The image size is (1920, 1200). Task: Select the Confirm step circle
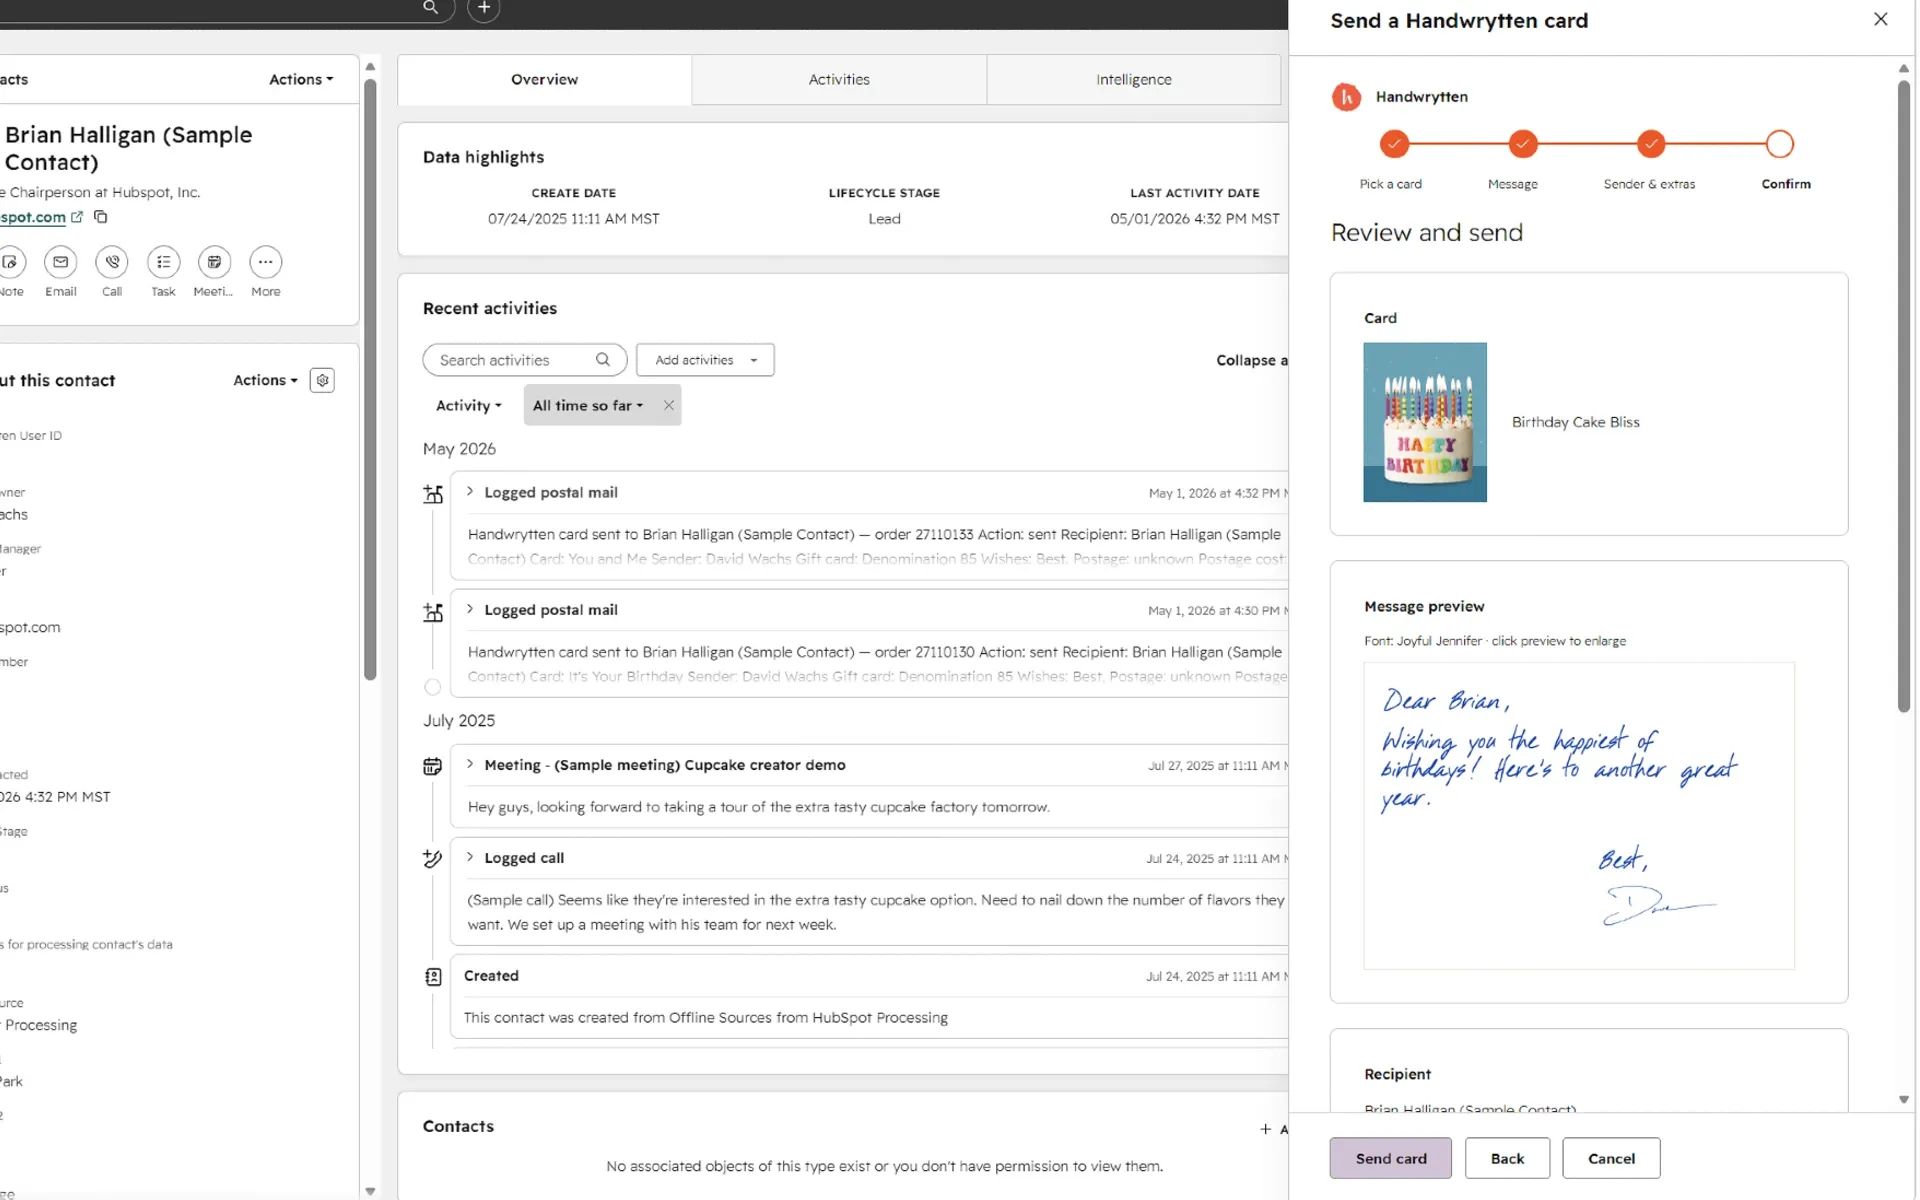click(1779, 144)
